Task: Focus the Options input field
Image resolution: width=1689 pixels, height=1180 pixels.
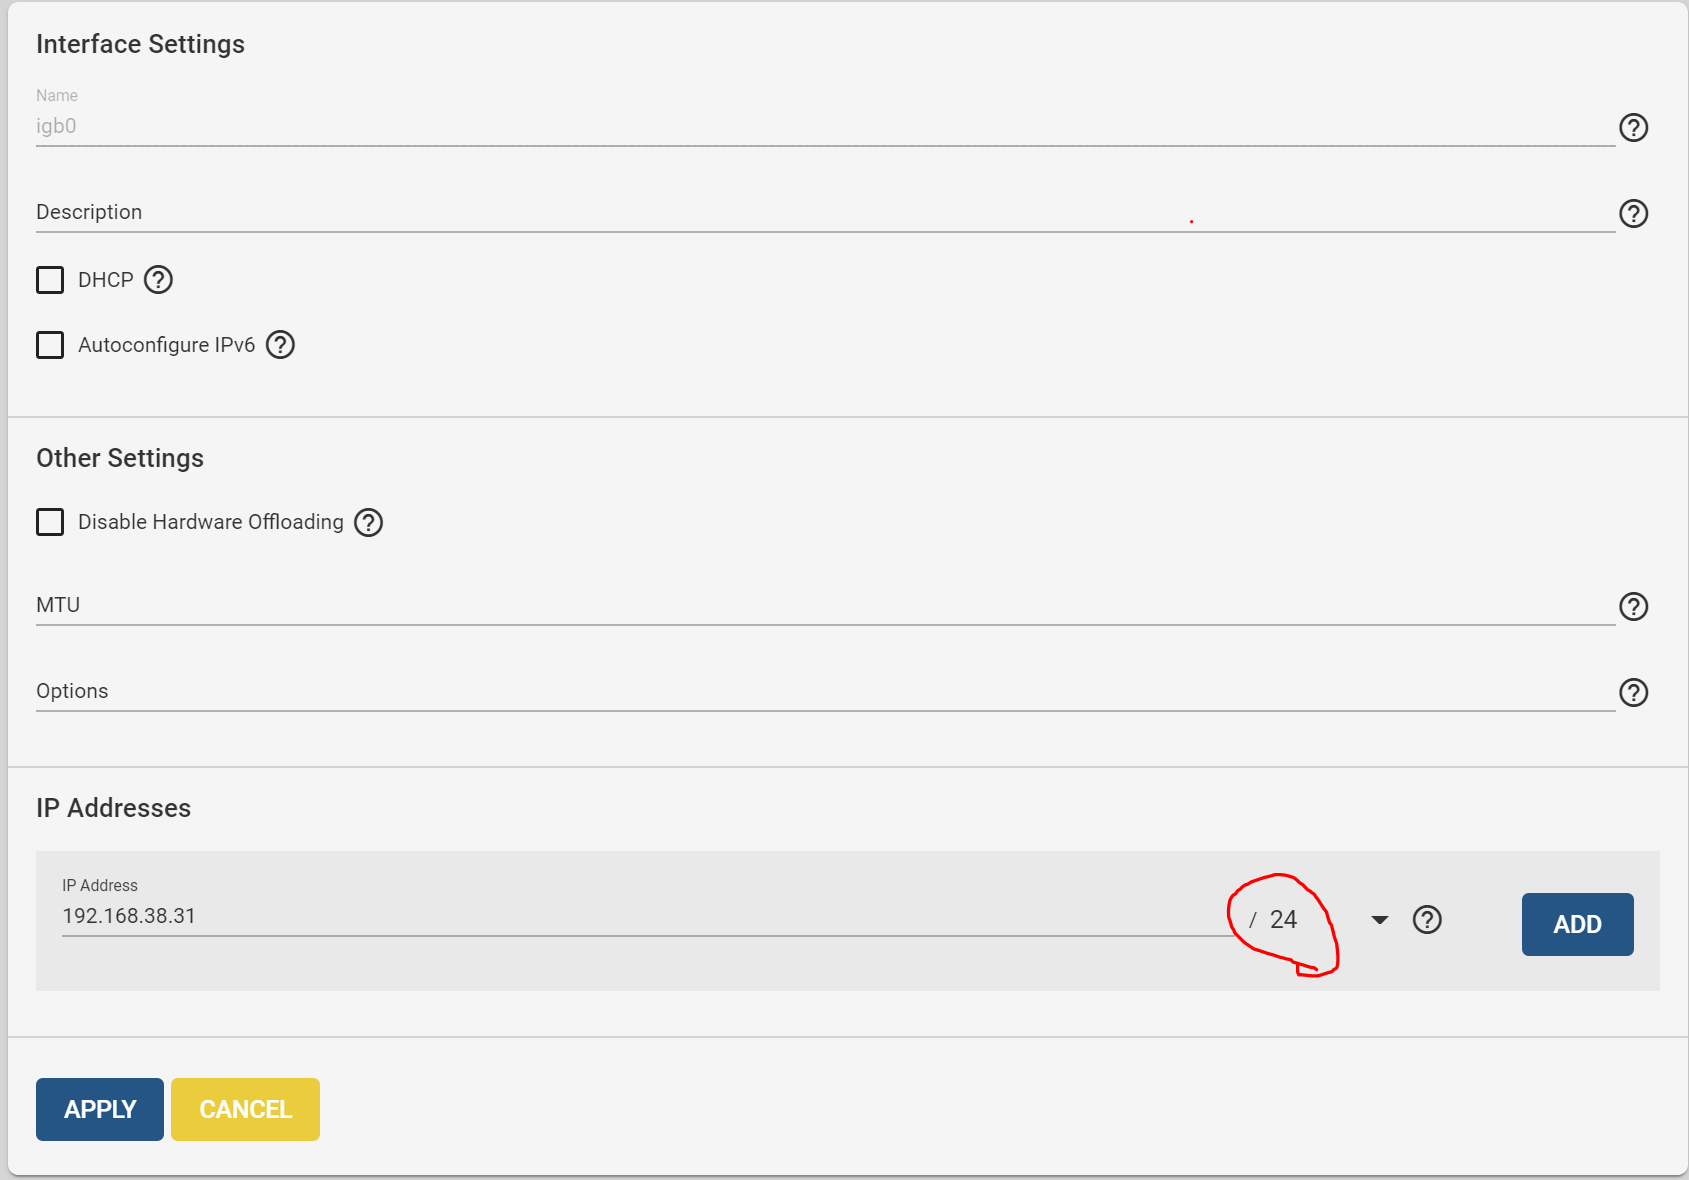Action: click(x=825, y=691)
